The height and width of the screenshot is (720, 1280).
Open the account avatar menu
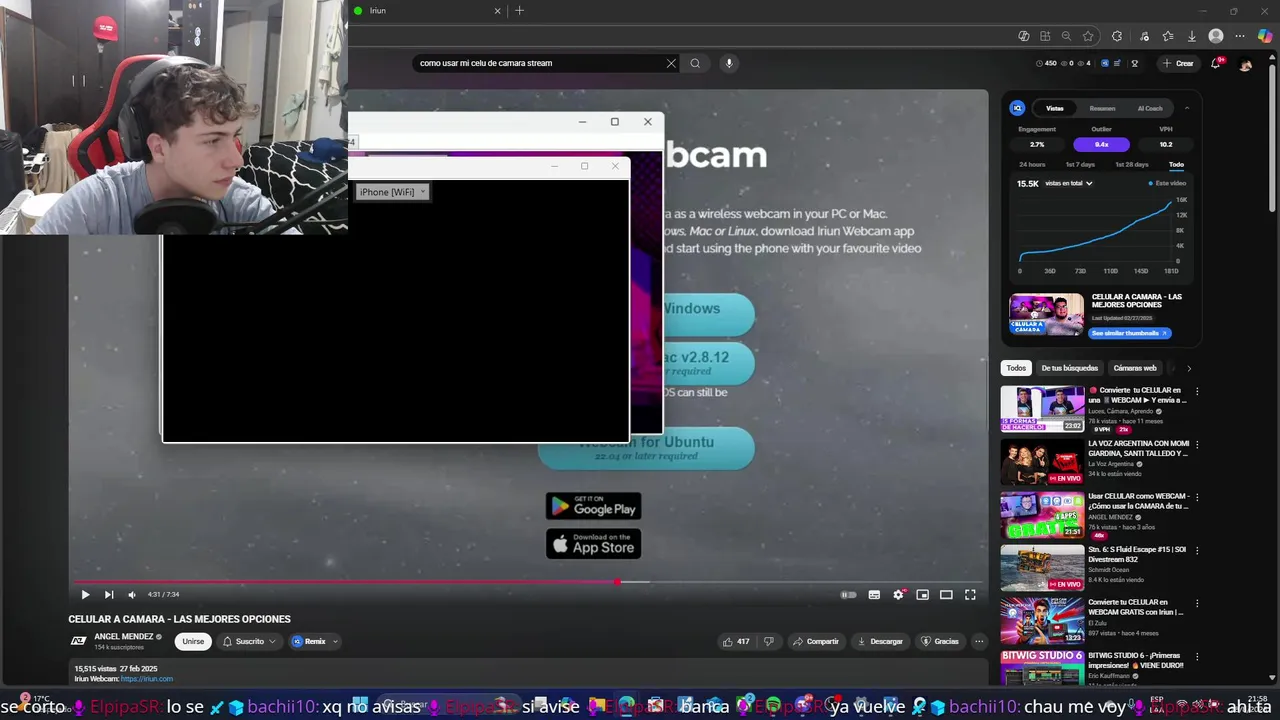pos(1246,64)
